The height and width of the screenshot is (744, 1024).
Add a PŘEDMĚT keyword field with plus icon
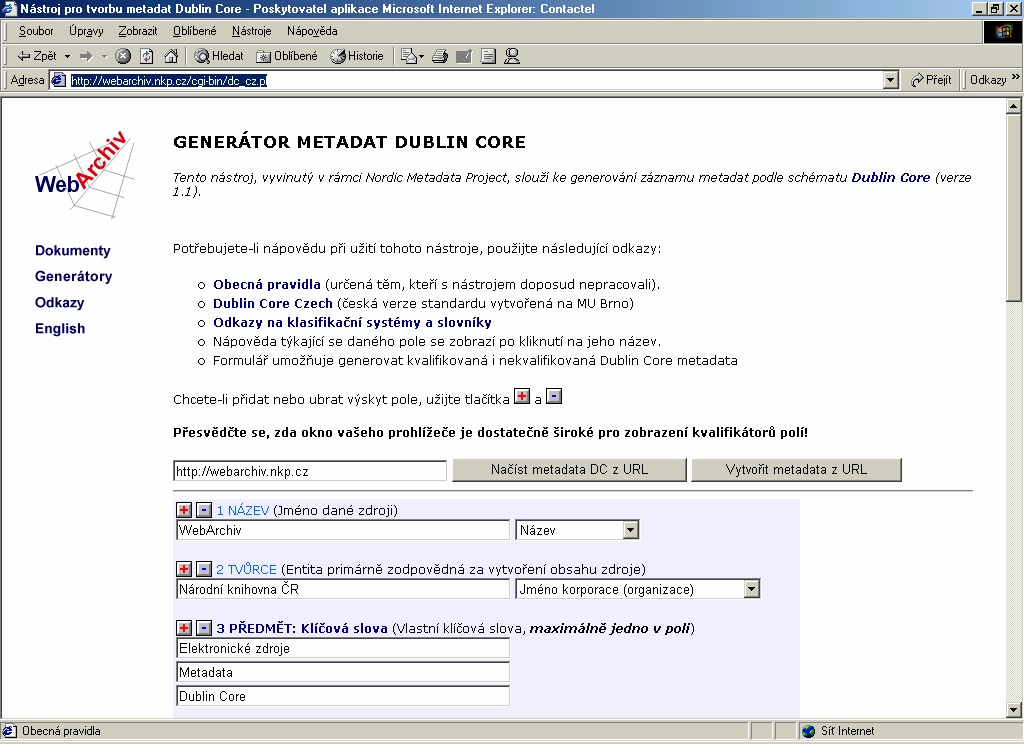click(184, 628)
